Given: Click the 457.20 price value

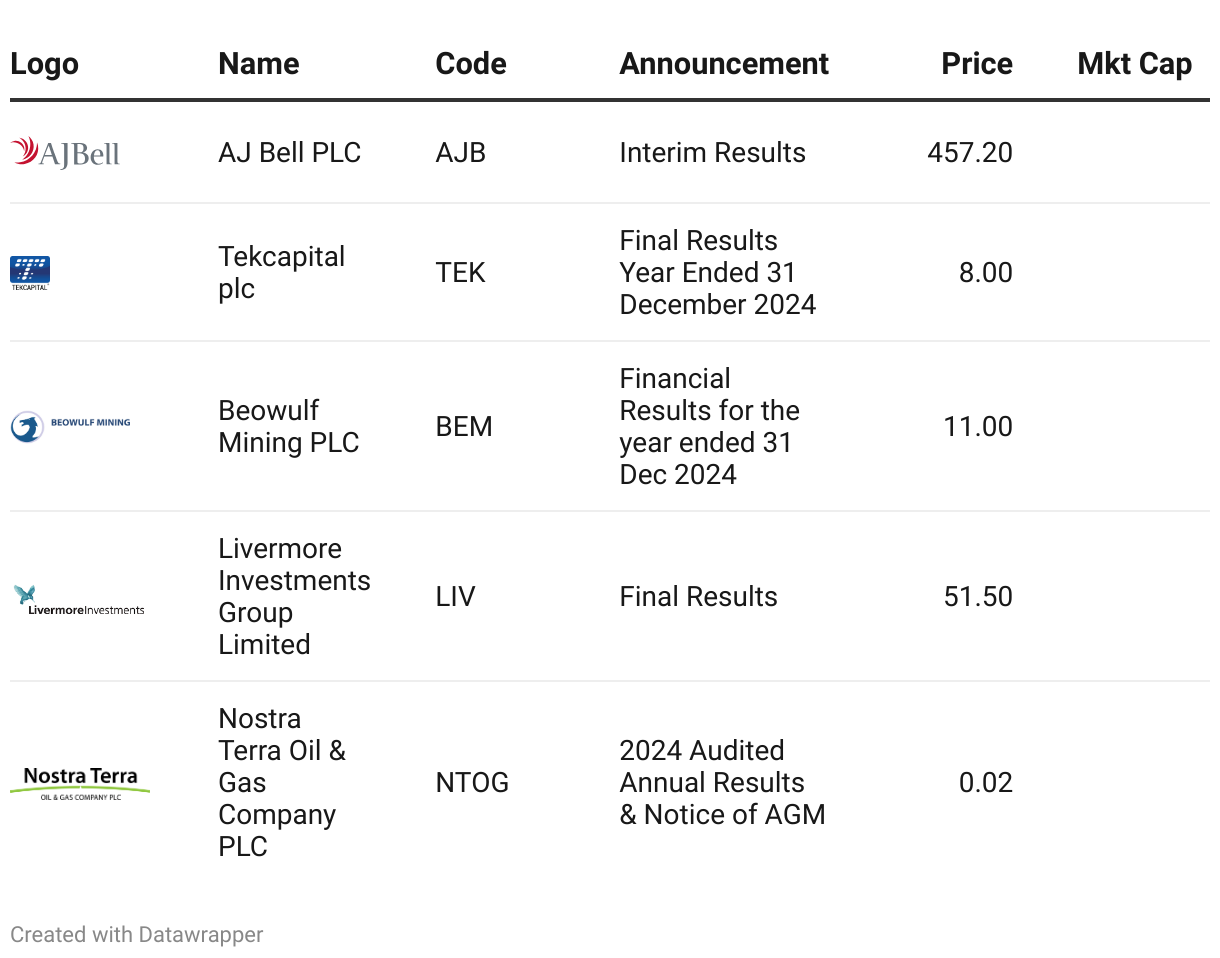Looking at the screenshot, I should pos(969,153).
